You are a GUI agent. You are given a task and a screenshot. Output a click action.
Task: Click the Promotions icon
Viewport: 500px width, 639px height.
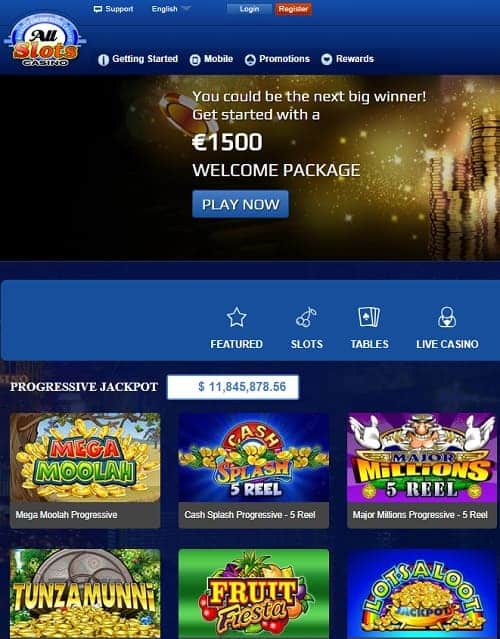250,60
